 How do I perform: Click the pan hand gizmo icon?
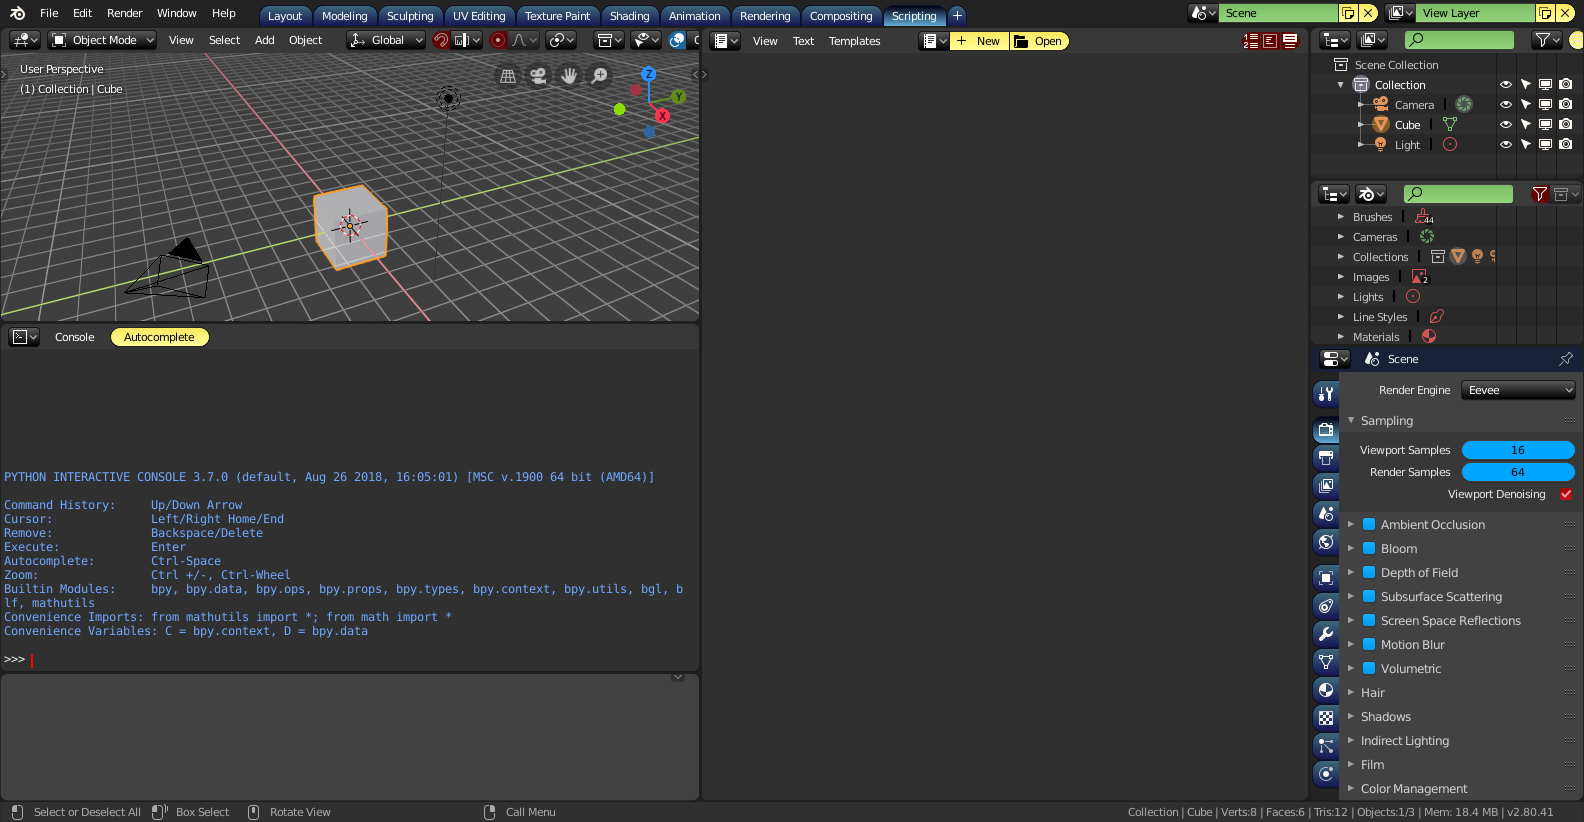coord(569,76)
